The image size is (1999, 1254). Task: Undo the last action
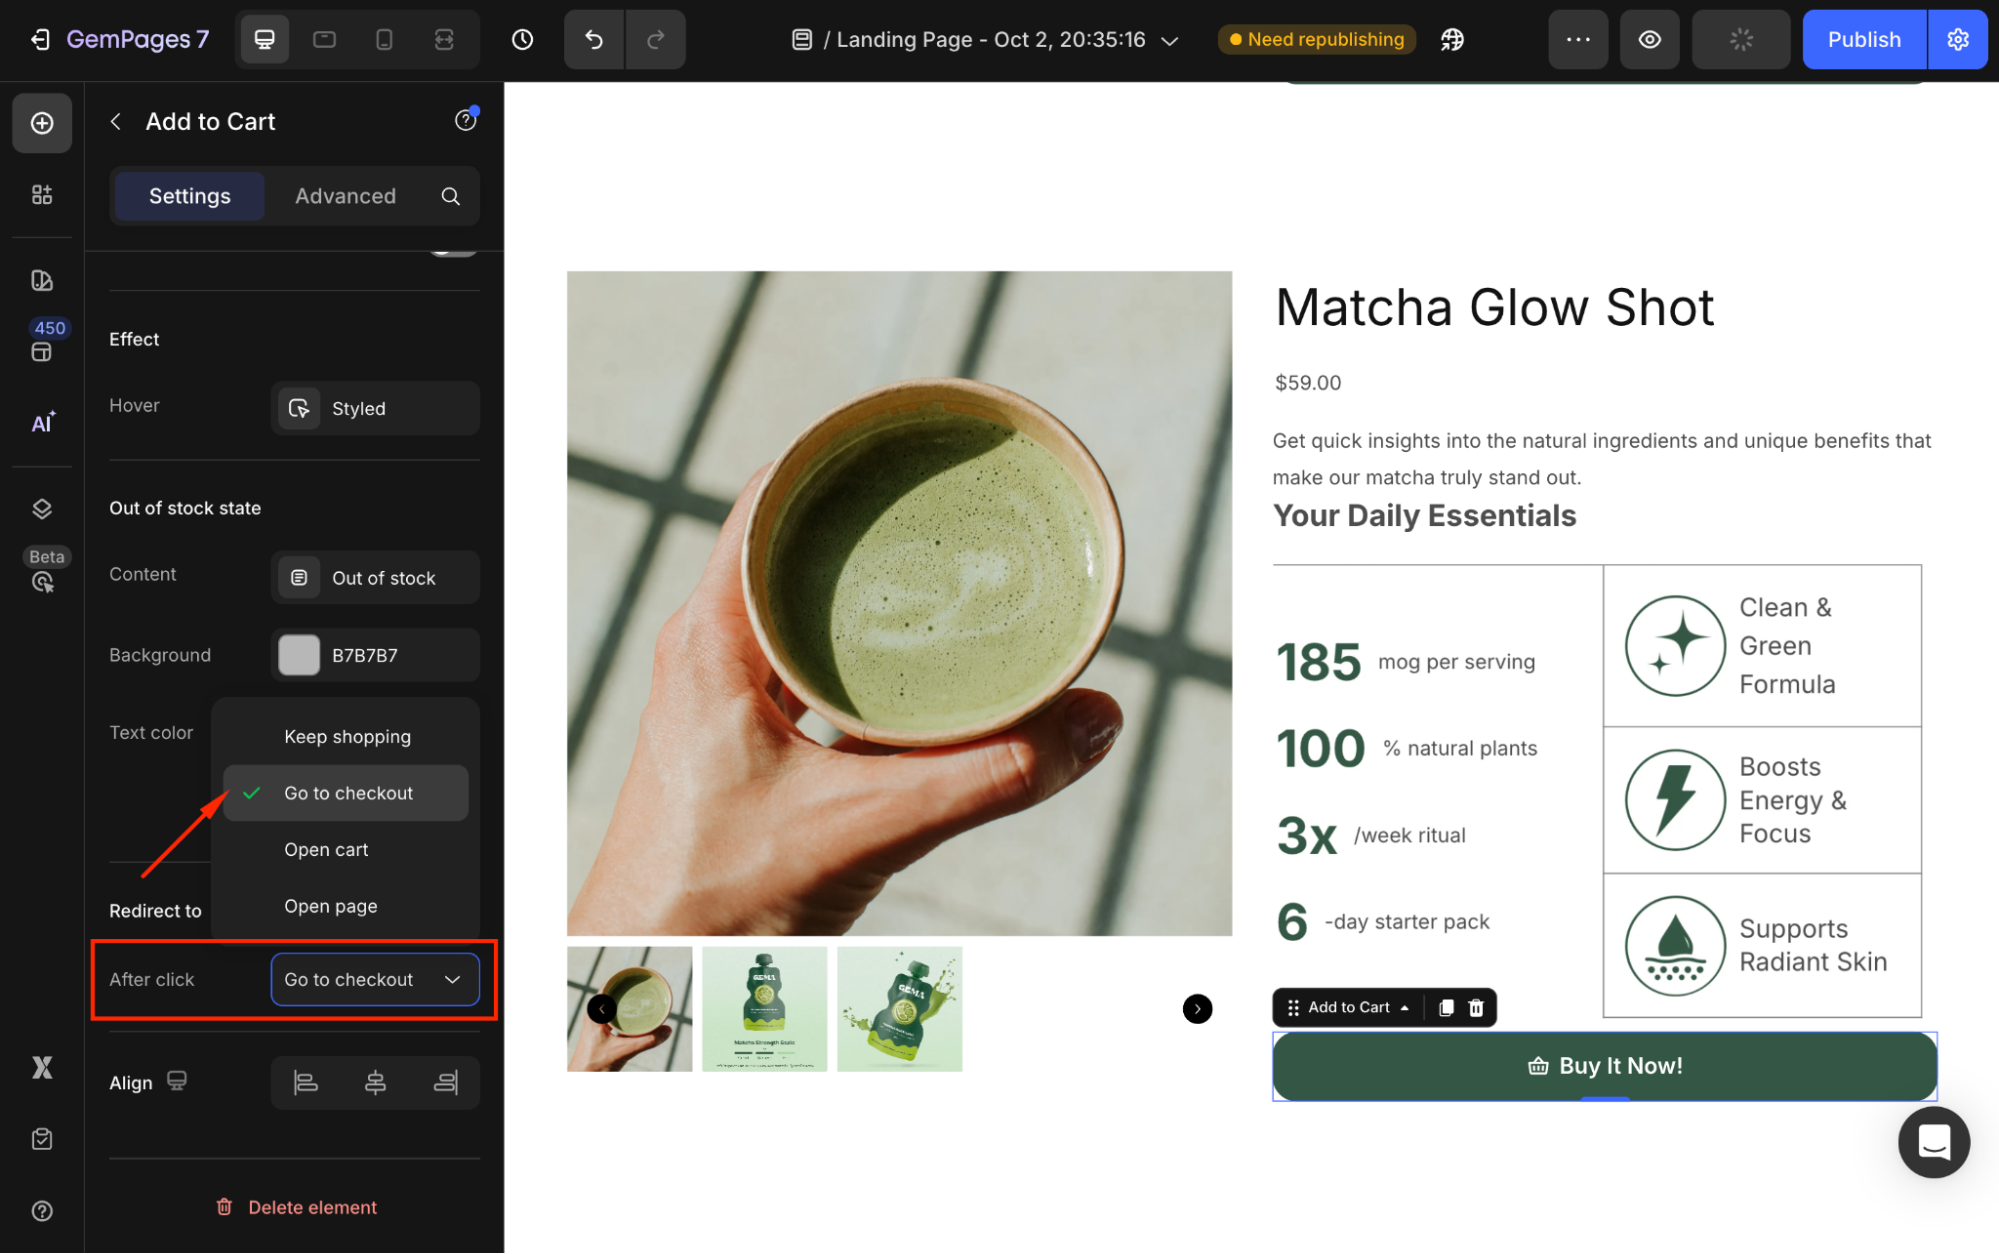[594, 40]
